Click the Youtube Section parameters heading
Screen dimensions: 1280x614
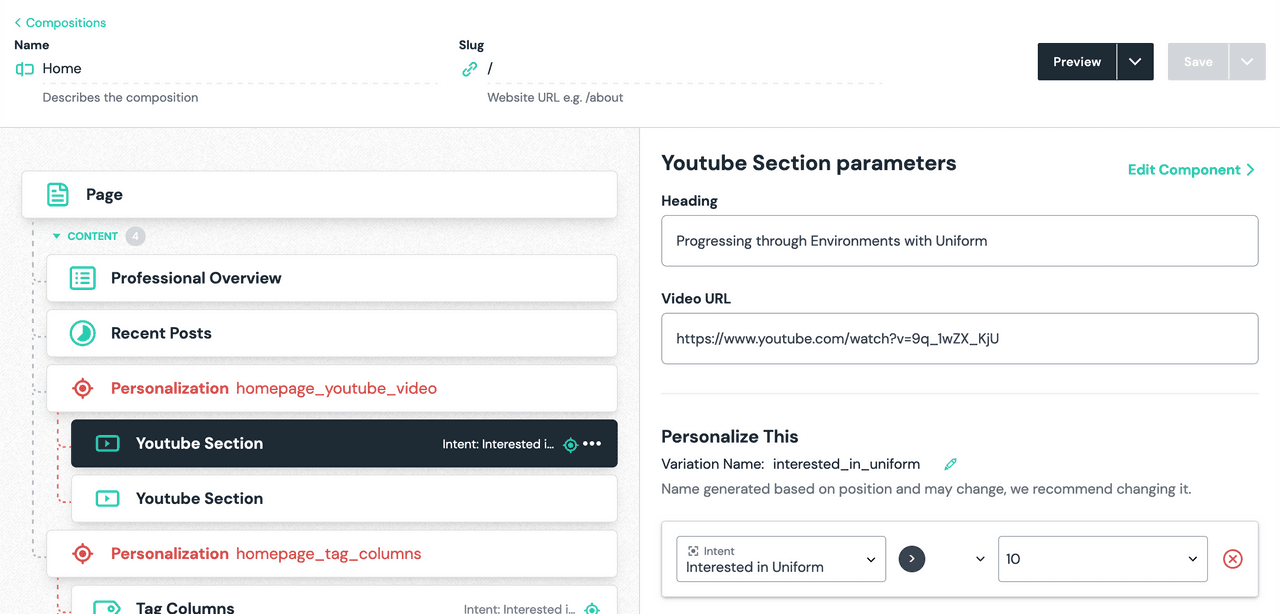(x=809, y=163)
